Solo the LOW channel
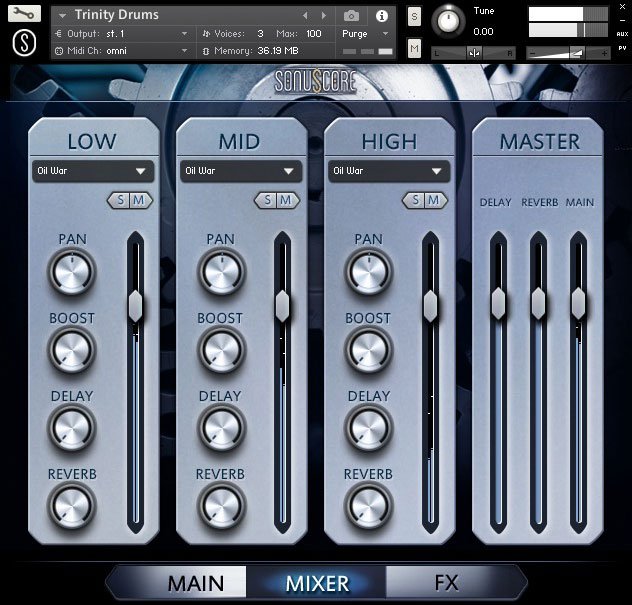Viewport: 632px width, 605px height. 122,201
